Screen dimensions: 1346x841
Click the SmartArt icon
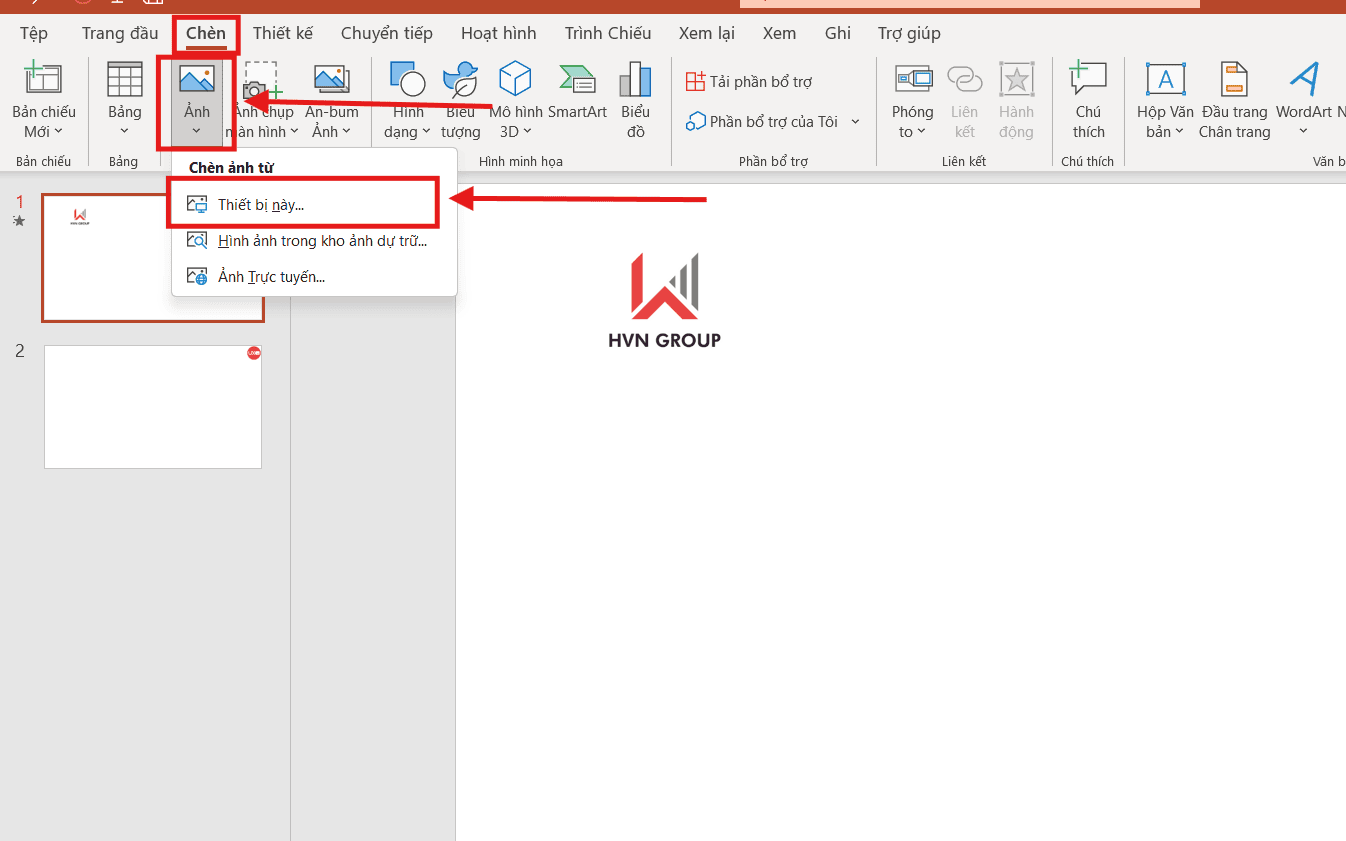(577, 80)
